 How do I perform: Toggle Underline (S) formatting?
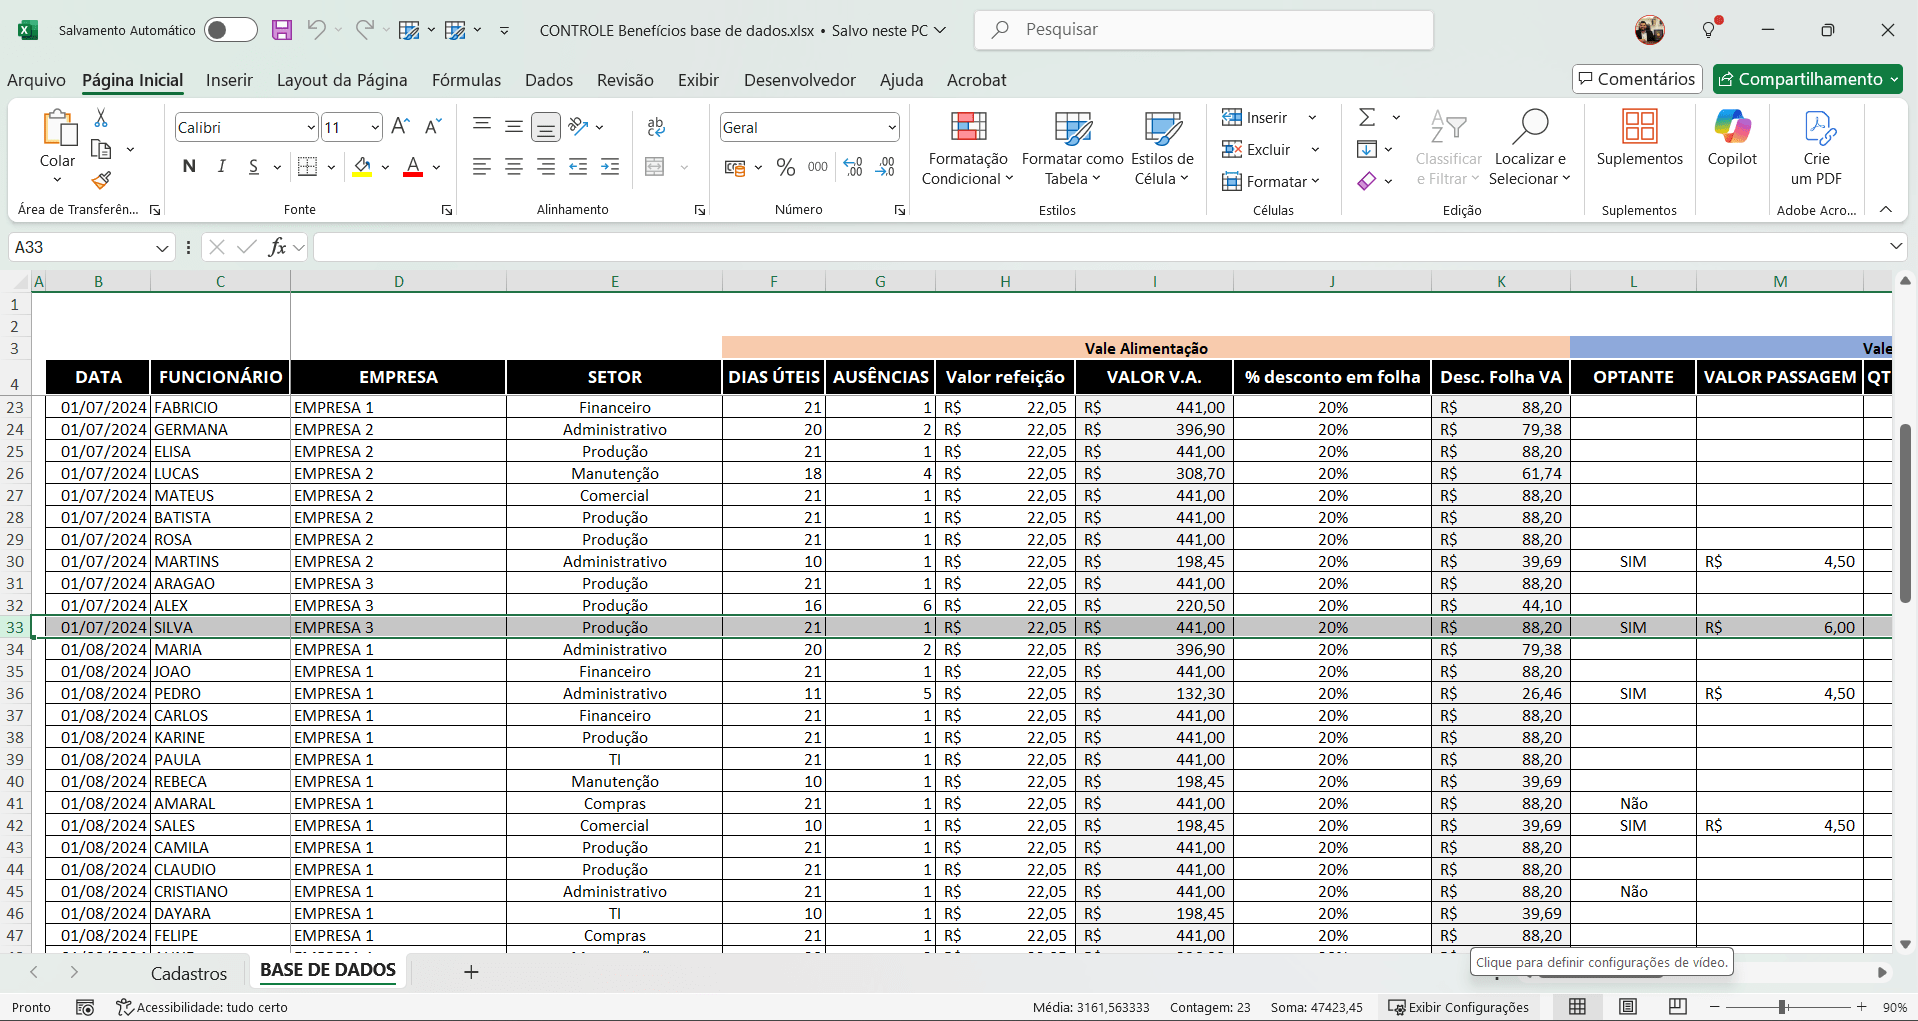coord(253,167)
